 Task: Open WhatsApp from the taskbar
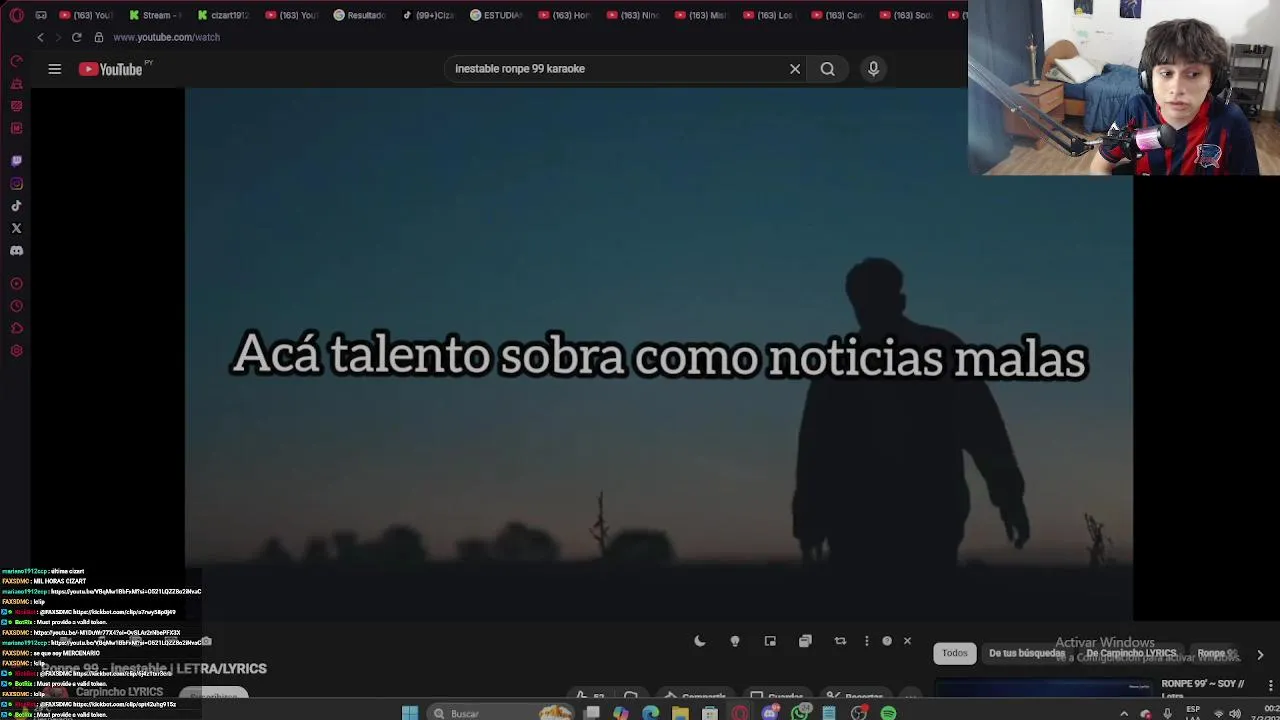point(799,713)
